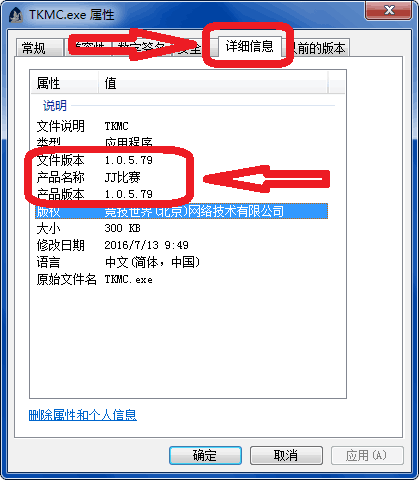The width and height of the screenshot is (419, 480).
Task: Click the 说明 group header
Action: pos(55,106)
